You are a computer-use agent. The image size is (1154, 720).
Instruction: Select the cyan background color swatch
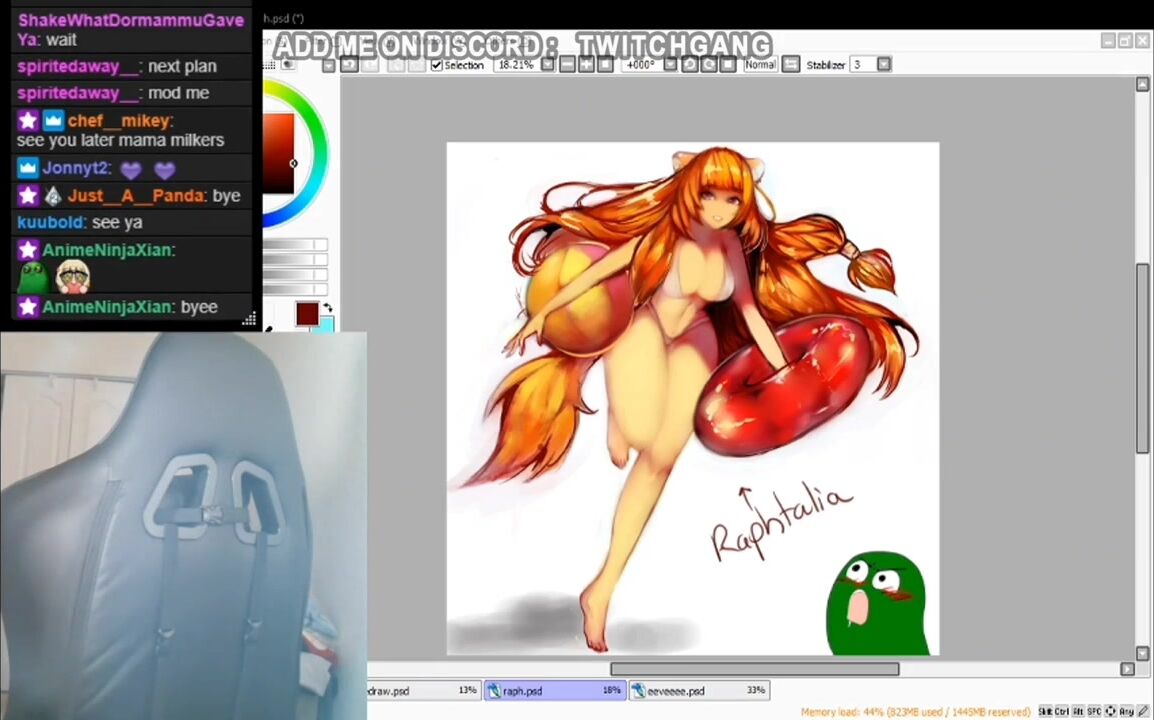(327, 325)
